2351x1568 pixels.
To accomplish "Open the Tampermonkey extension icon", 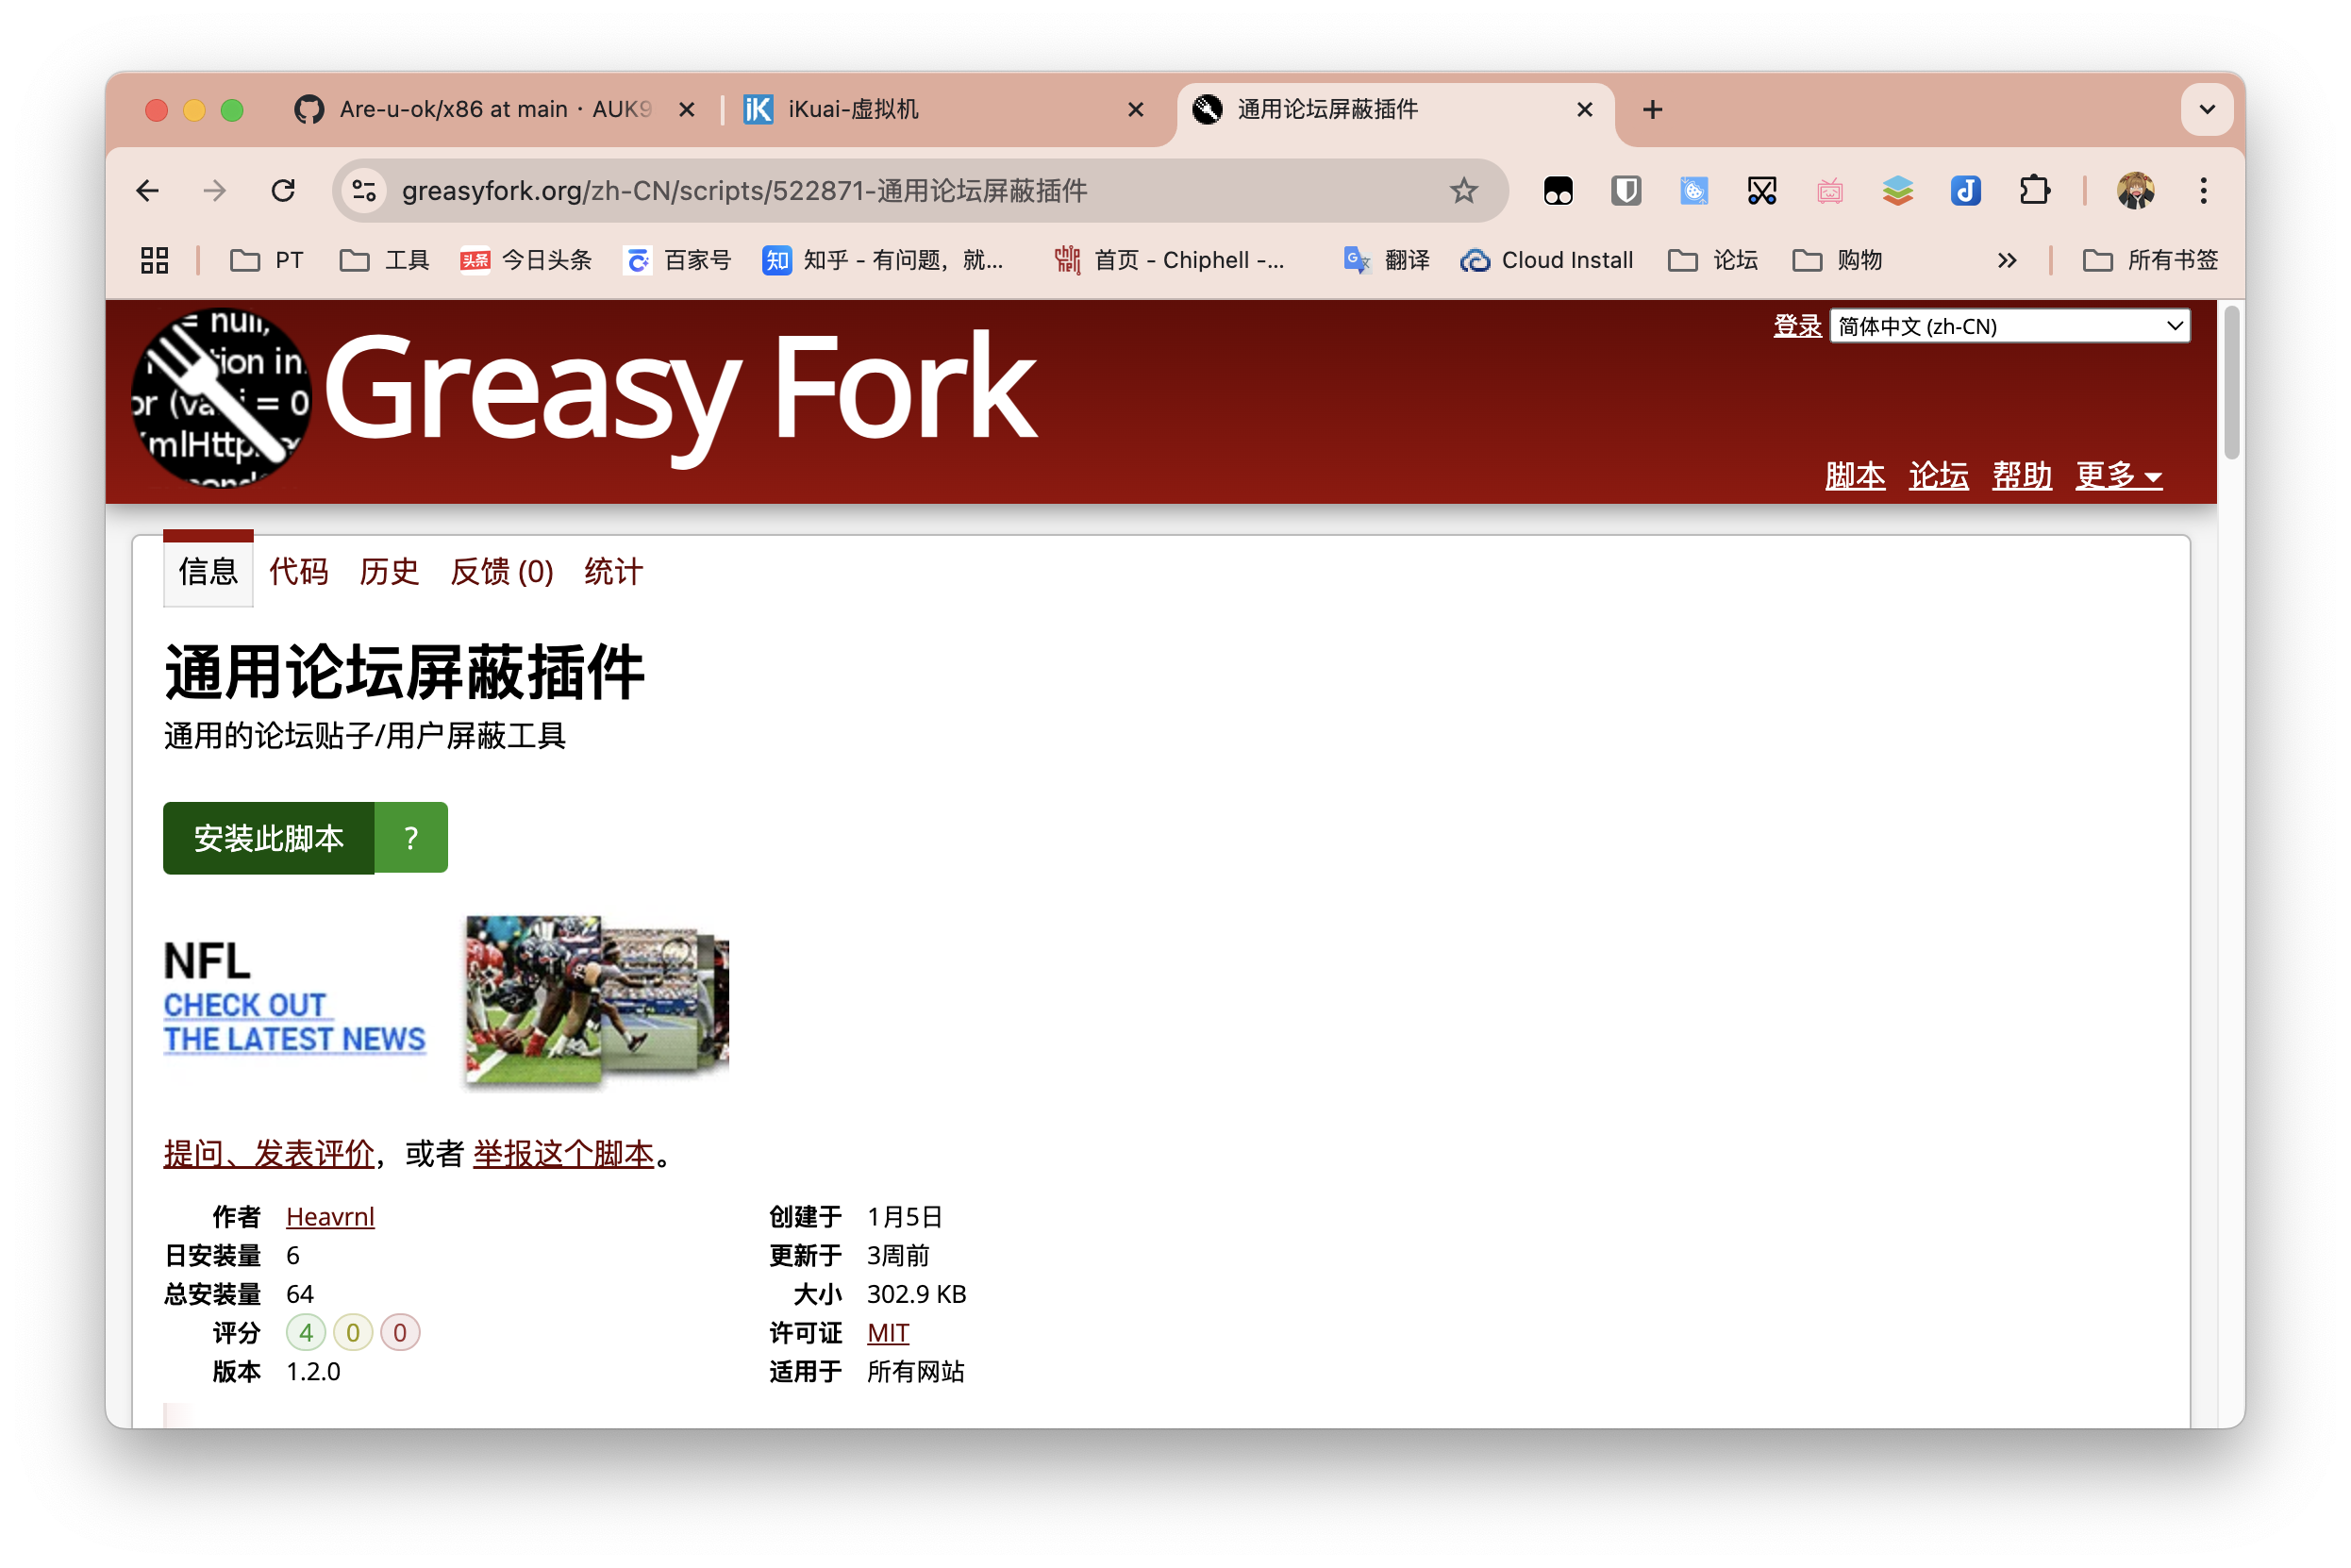I will (1558, 191).
